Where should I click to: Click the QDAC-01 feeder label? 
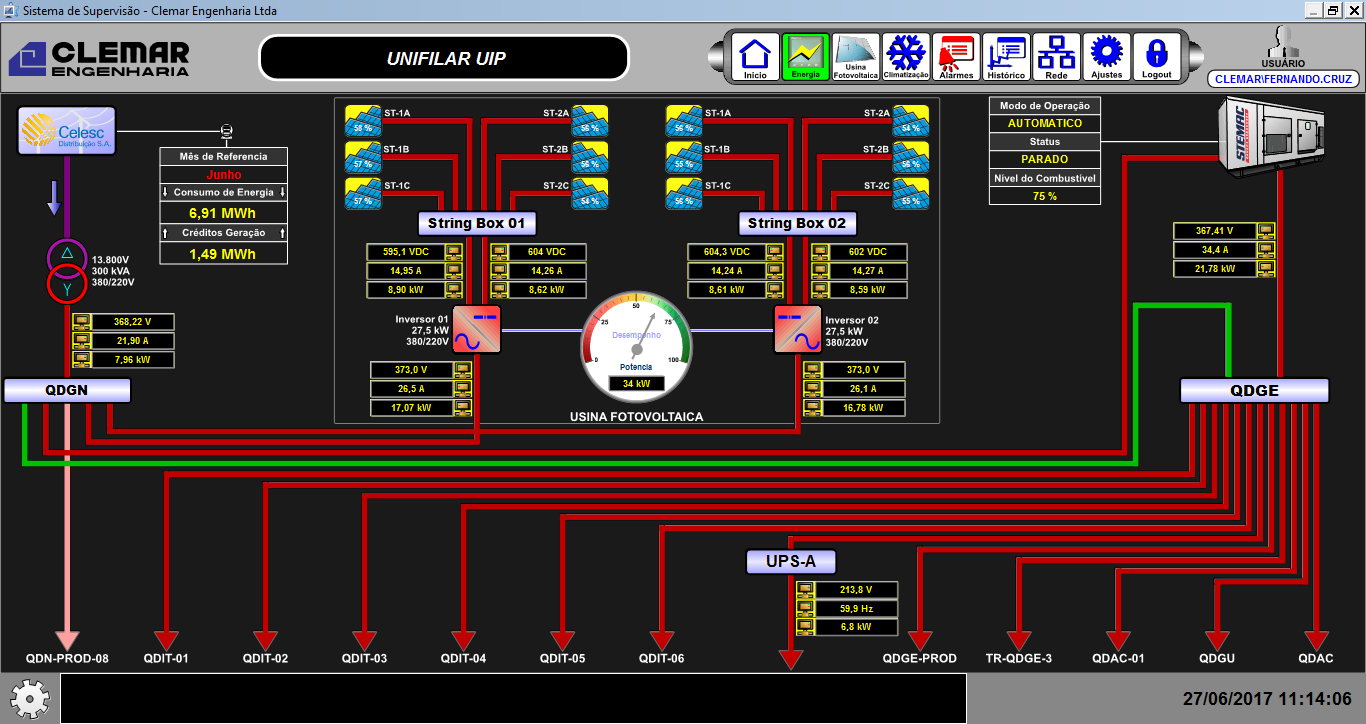tap(1118, 659)
